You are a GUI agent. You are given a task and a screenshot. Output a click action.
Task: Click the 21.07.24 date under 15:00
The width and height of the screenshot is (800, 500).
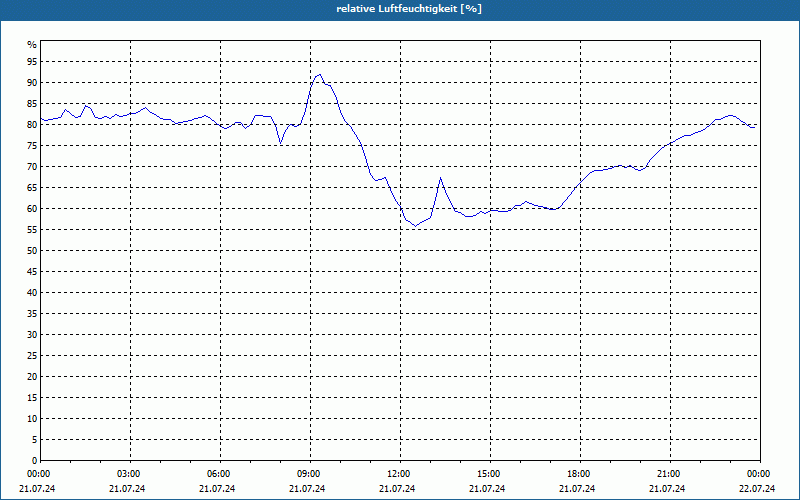(487, 489)
